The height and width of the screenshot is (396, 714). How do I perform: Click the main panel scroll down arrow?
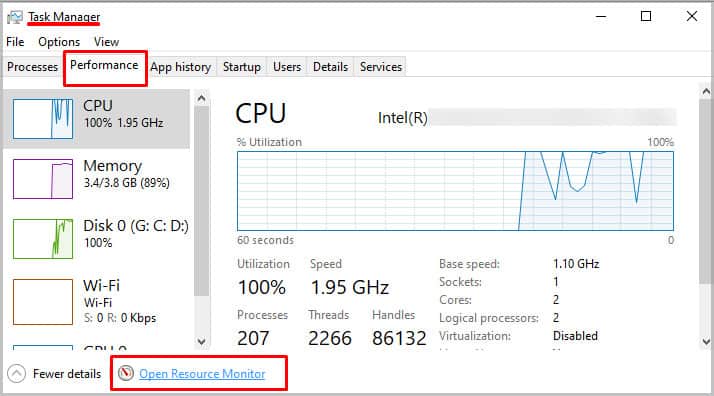[706, 341]
